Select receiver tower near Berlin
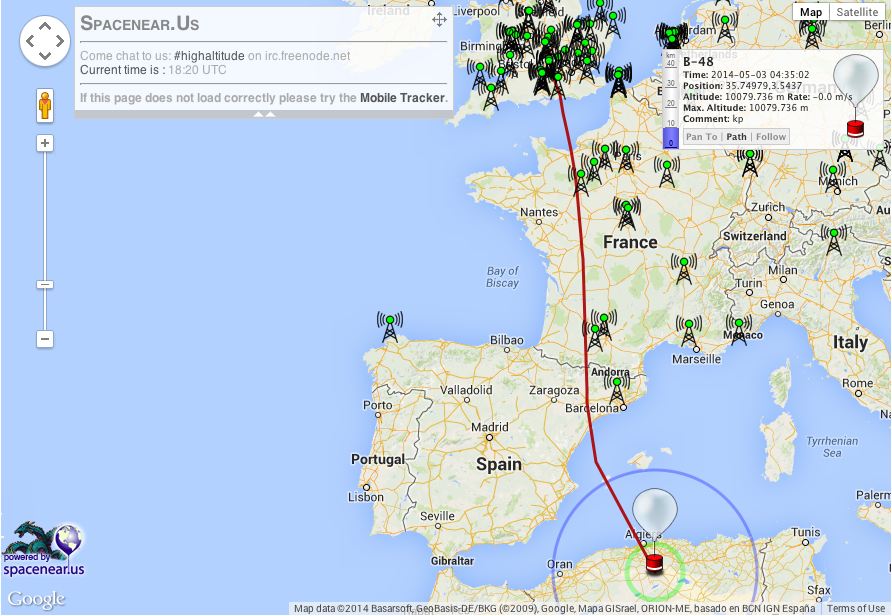Image resolution: width=892 pixels, height=616 pixels. 812,34
